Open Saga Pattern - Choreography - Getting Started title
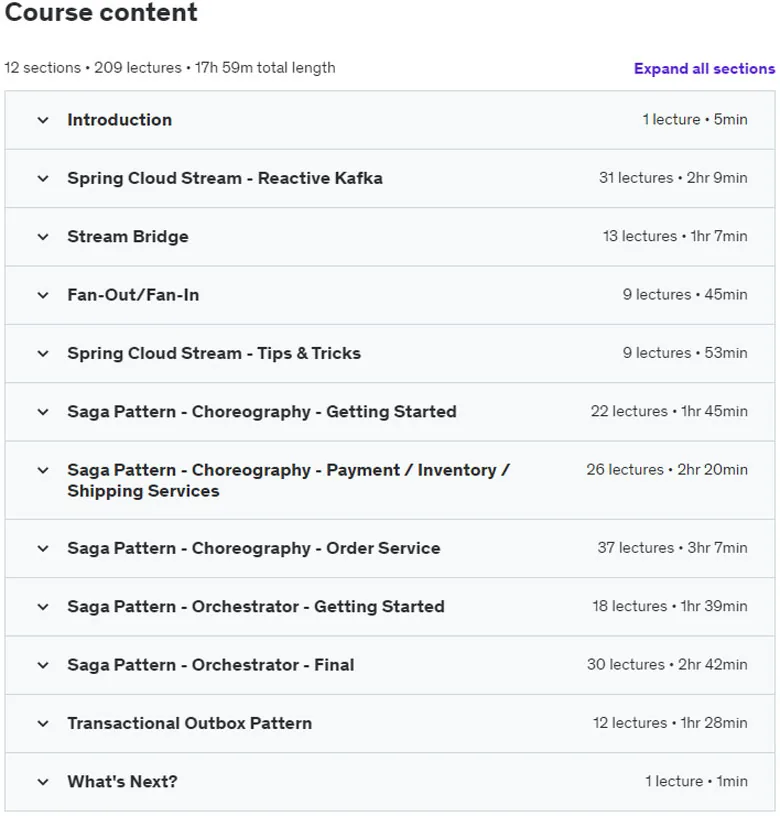The image size is (780, 816). (262, 412)
